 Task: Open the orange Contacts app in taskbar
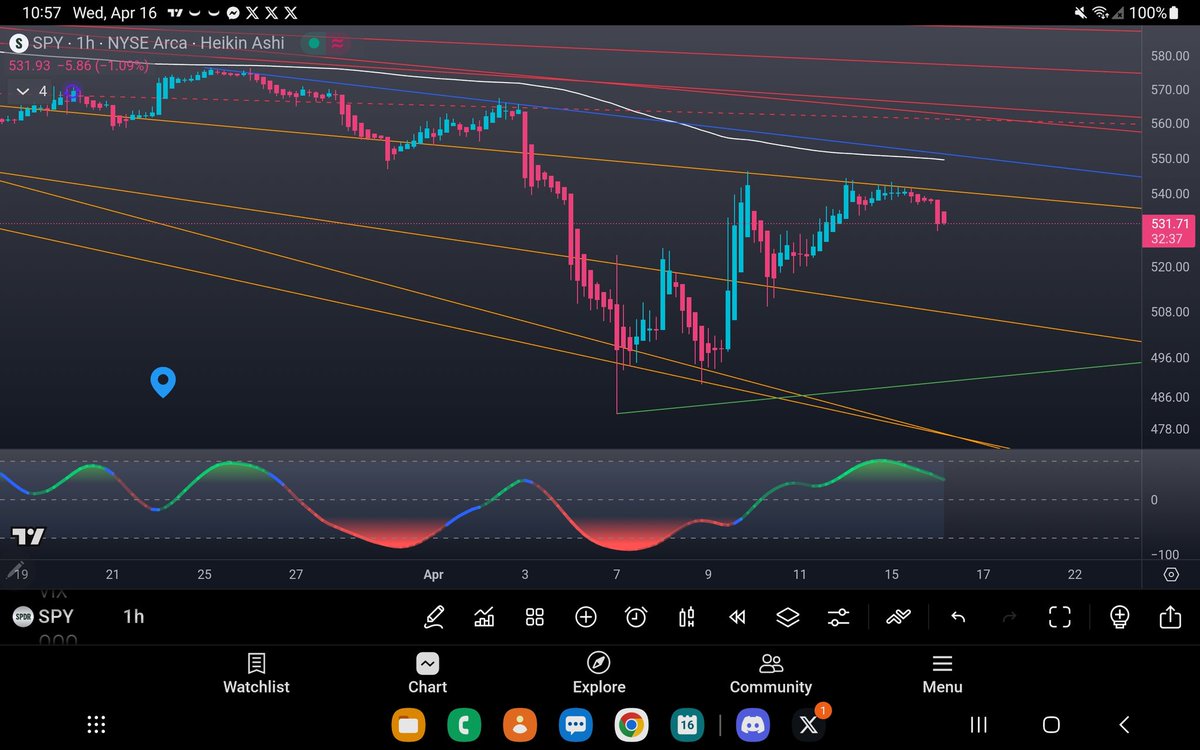point(519,725)
